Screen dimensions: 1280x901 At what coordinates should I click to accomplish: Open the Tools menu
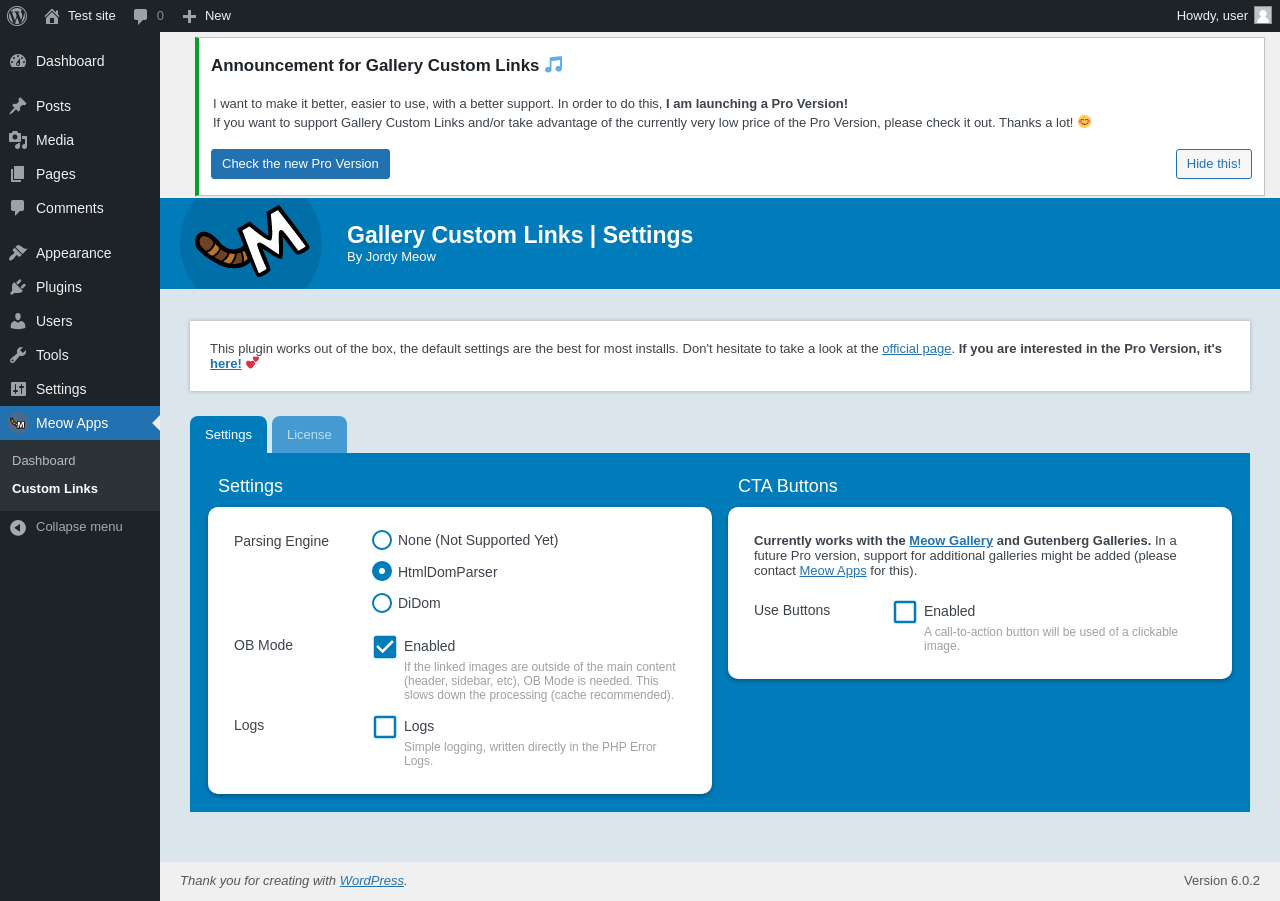[80, 355]
